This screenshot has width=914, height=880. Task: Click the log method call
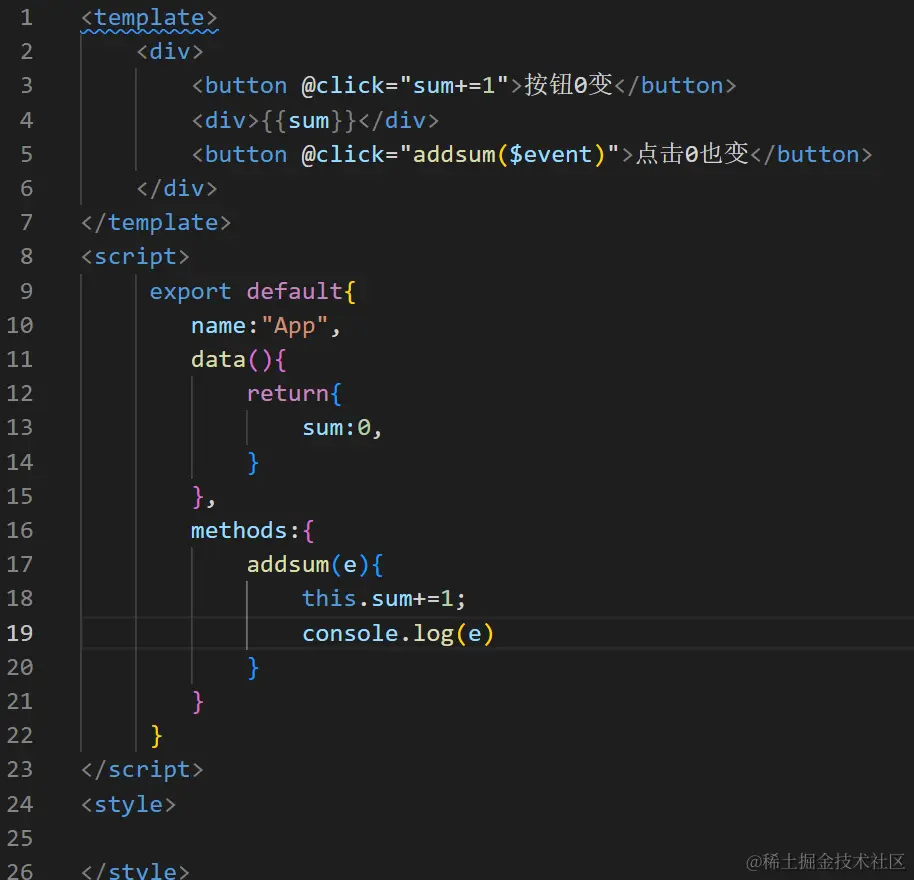tap(433, 634)
